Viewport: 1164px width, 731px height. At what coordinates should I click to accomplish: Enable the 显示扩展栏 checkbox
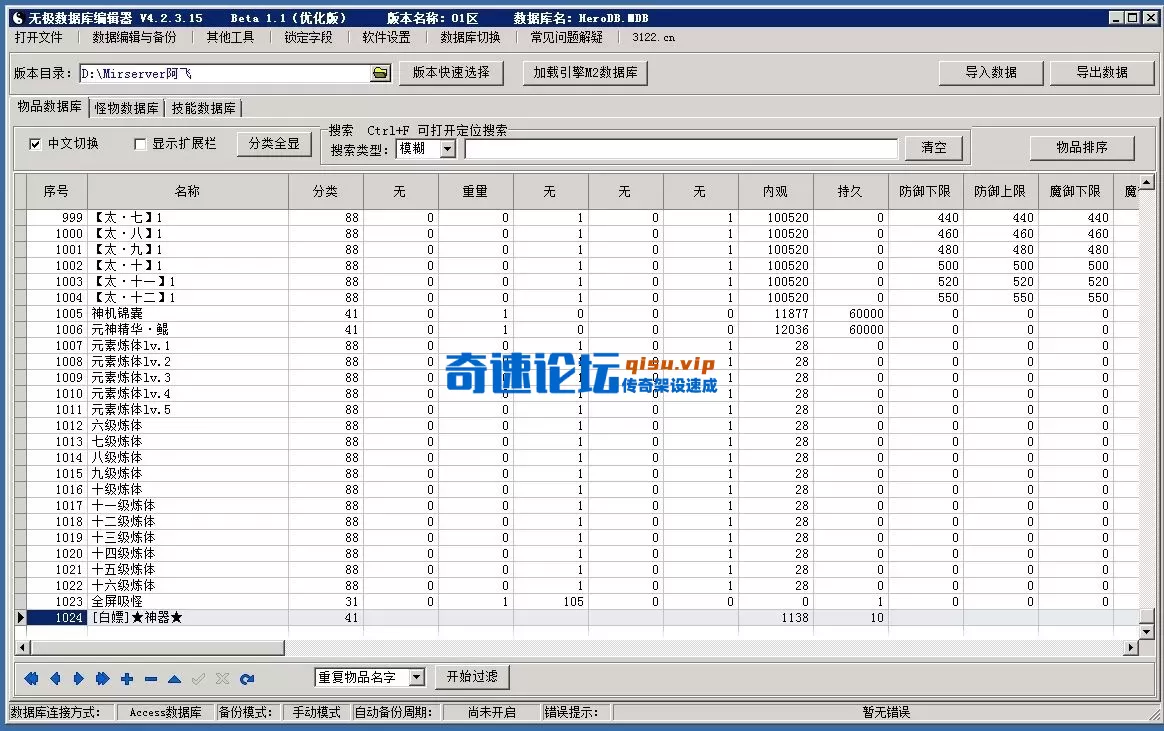point(139,144)
